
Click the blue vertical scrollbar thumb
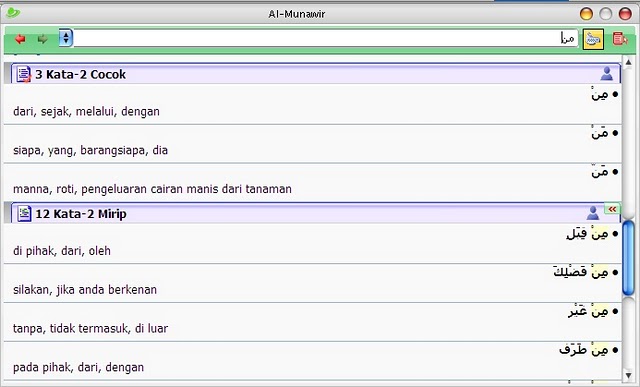click(628, 257)
